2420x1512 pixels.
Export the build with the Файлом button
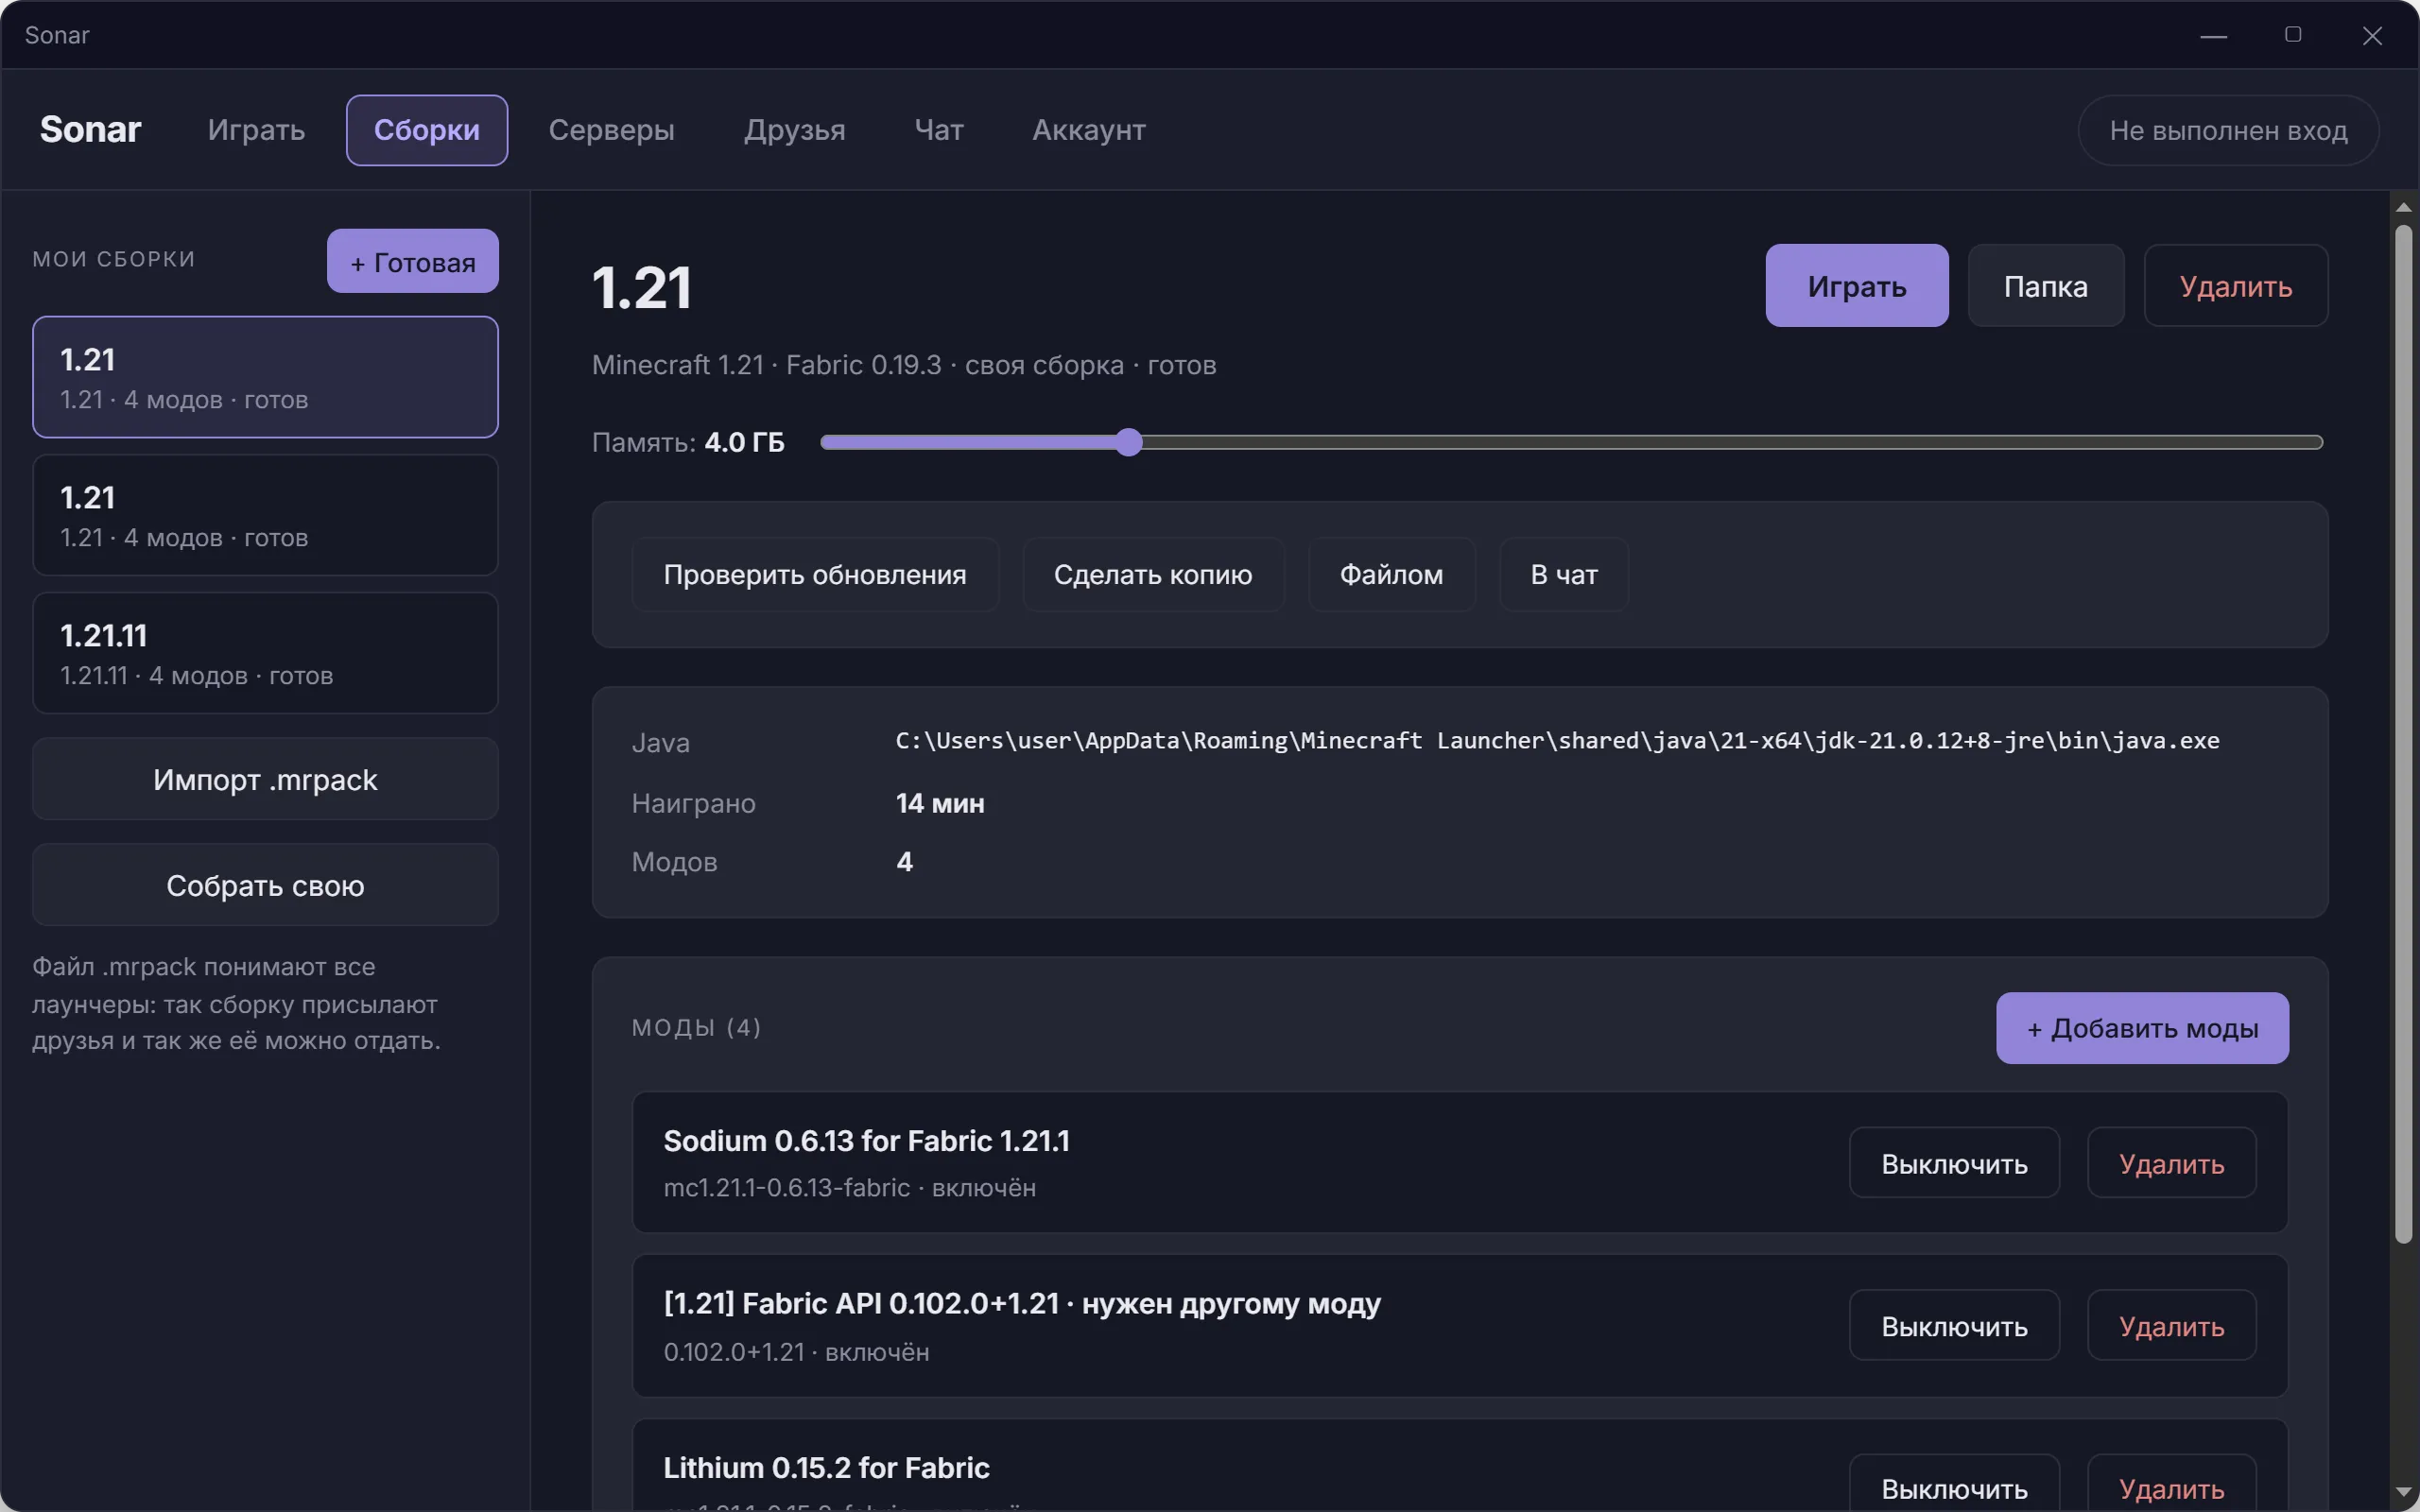1391,575
